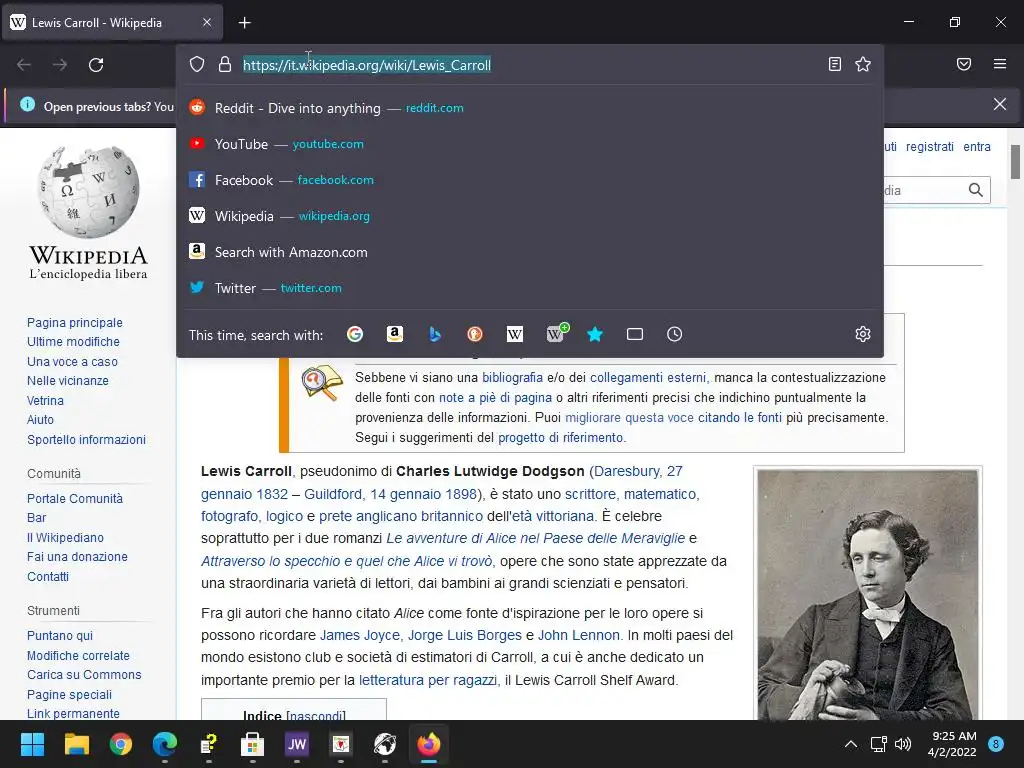Viewport: 1024px width, 768px height.
Task: Open Sportello informazioni link
Action: [x=86, y=440]
